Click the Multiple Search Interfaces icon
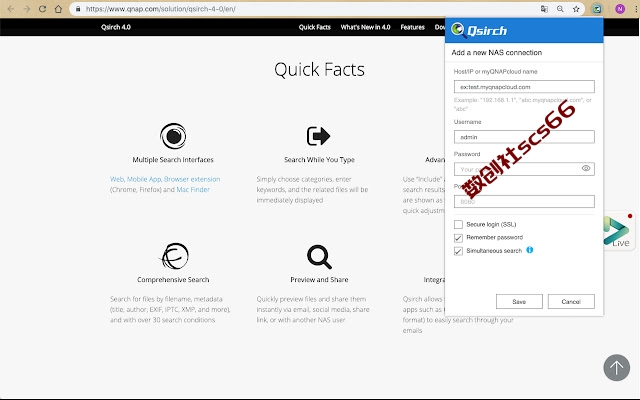Screen dimensions: 640x400 [173, 136]
